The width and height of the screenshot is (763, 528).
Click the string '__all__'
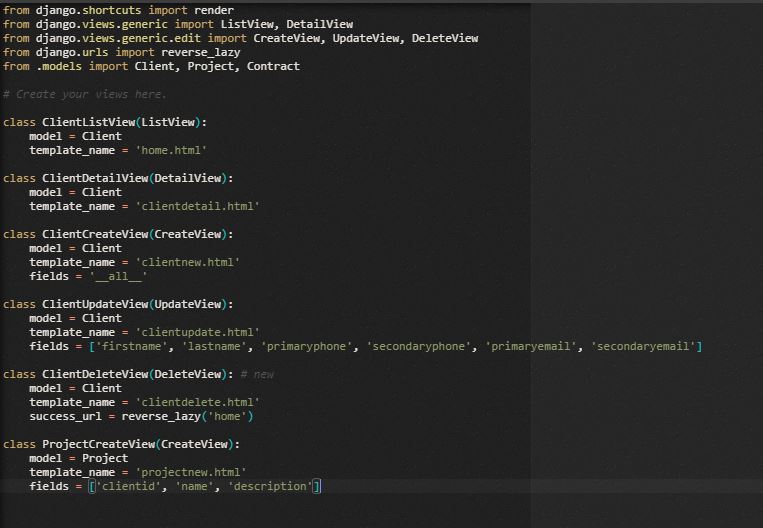tap(118, 276)
